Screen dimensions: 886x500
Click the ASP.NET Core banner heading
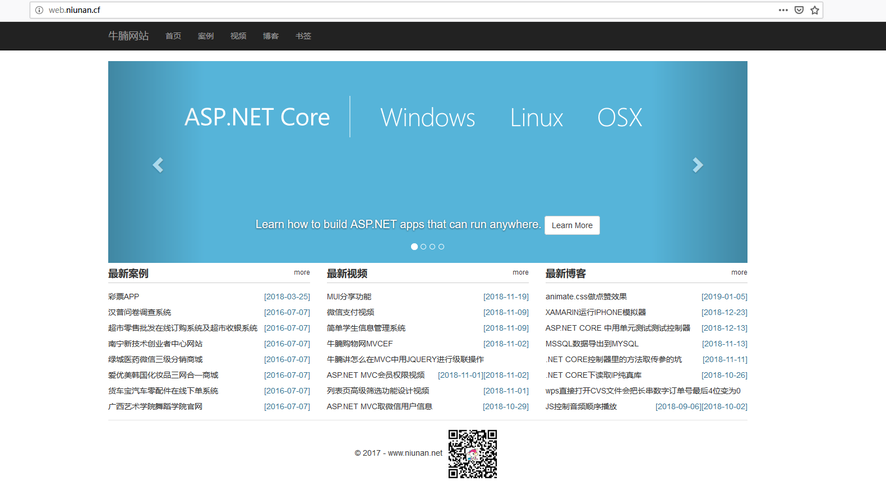pos(257,118)
